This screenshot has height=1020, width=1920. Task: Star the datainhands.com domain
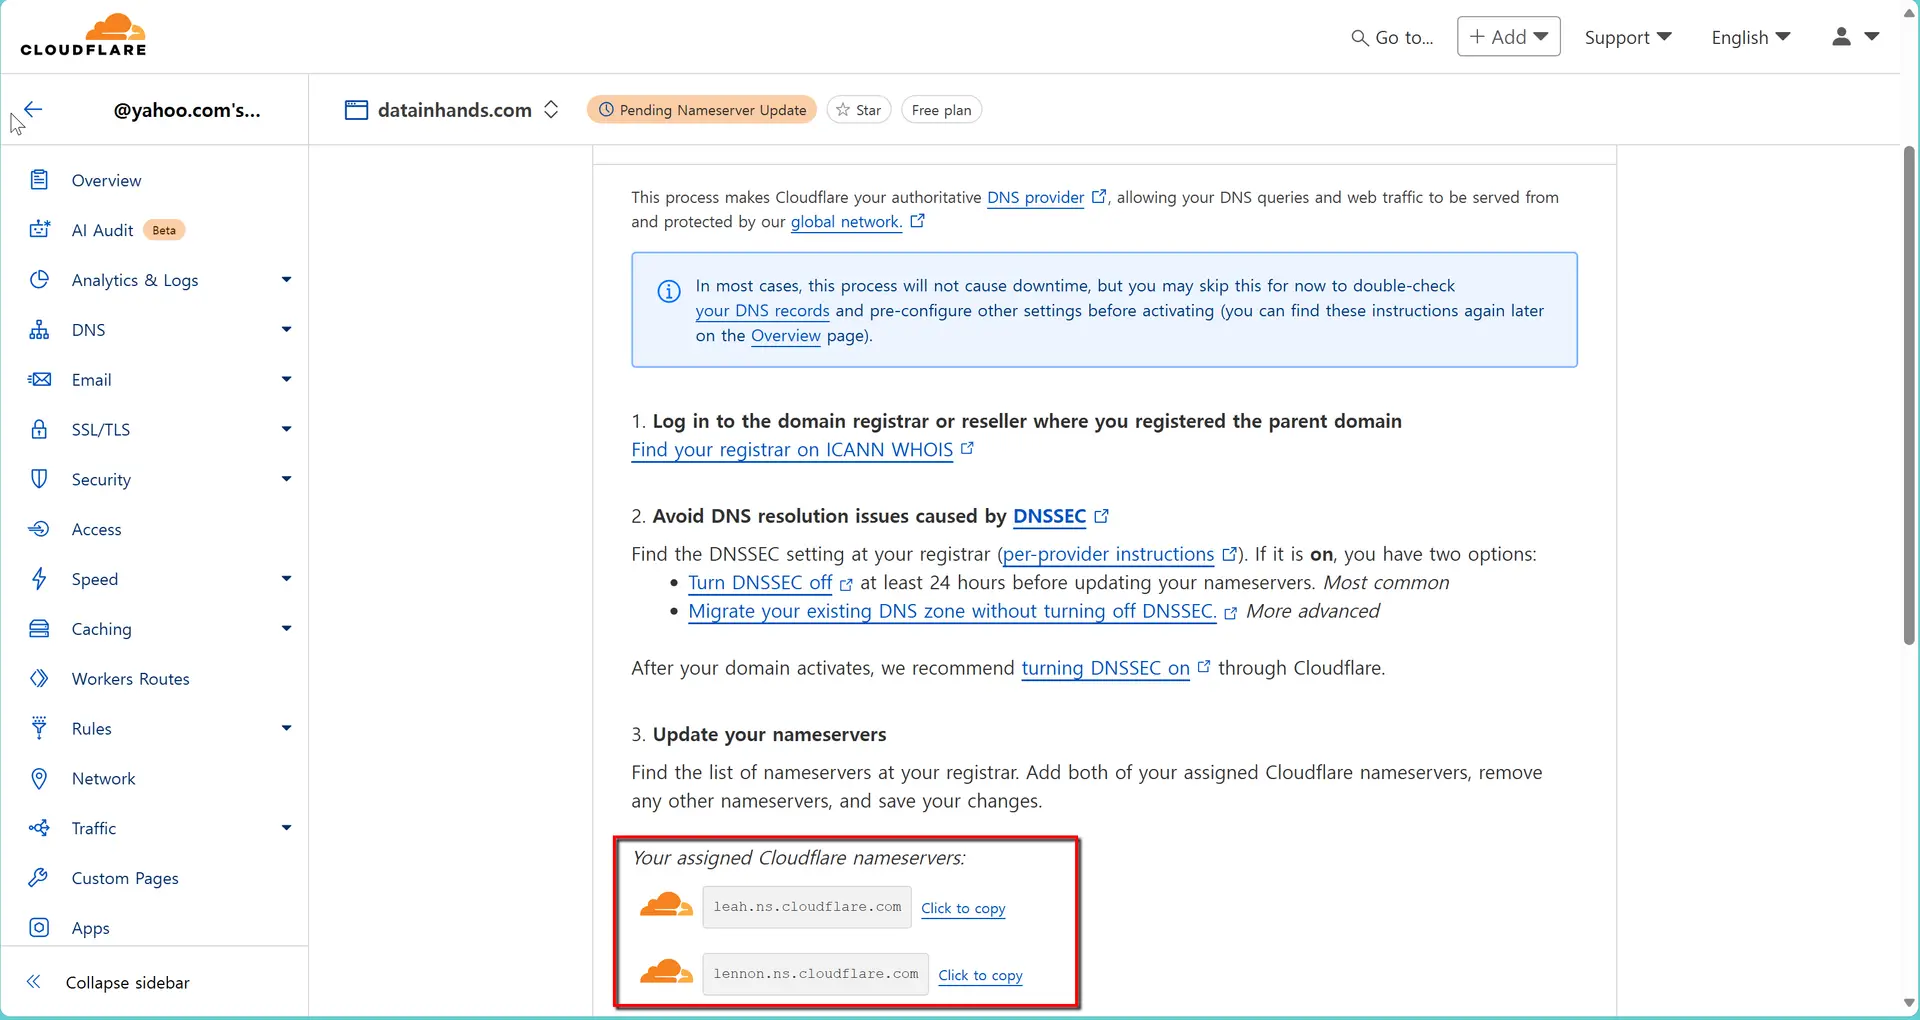tap(858, 109)
